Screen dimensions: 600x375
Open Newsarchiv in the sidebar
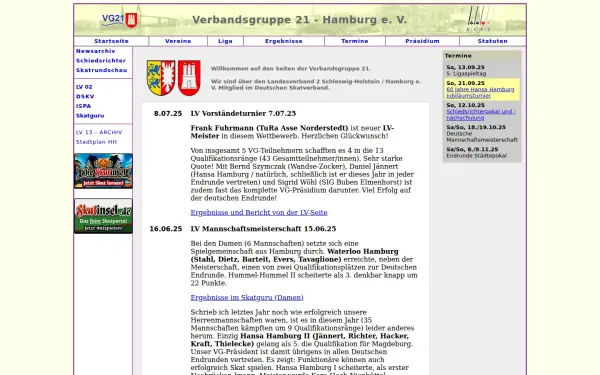click(x=96, y=51)
